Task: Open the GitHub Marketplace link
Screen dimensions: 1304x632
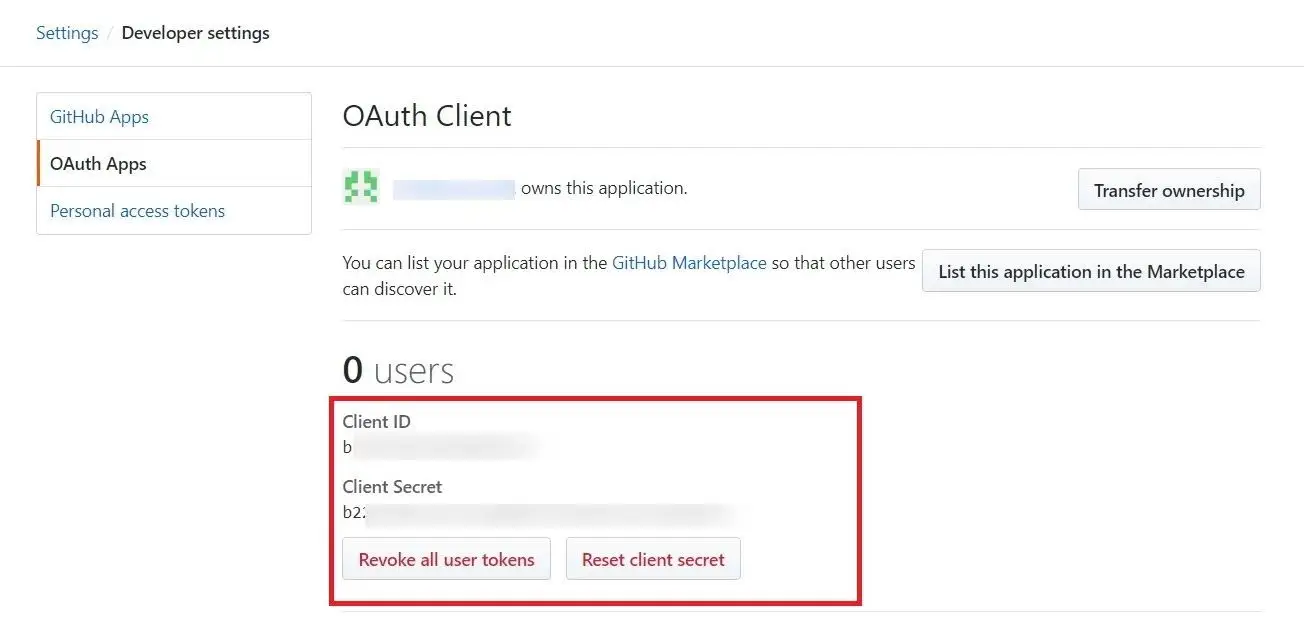Action: click(689, 262)
